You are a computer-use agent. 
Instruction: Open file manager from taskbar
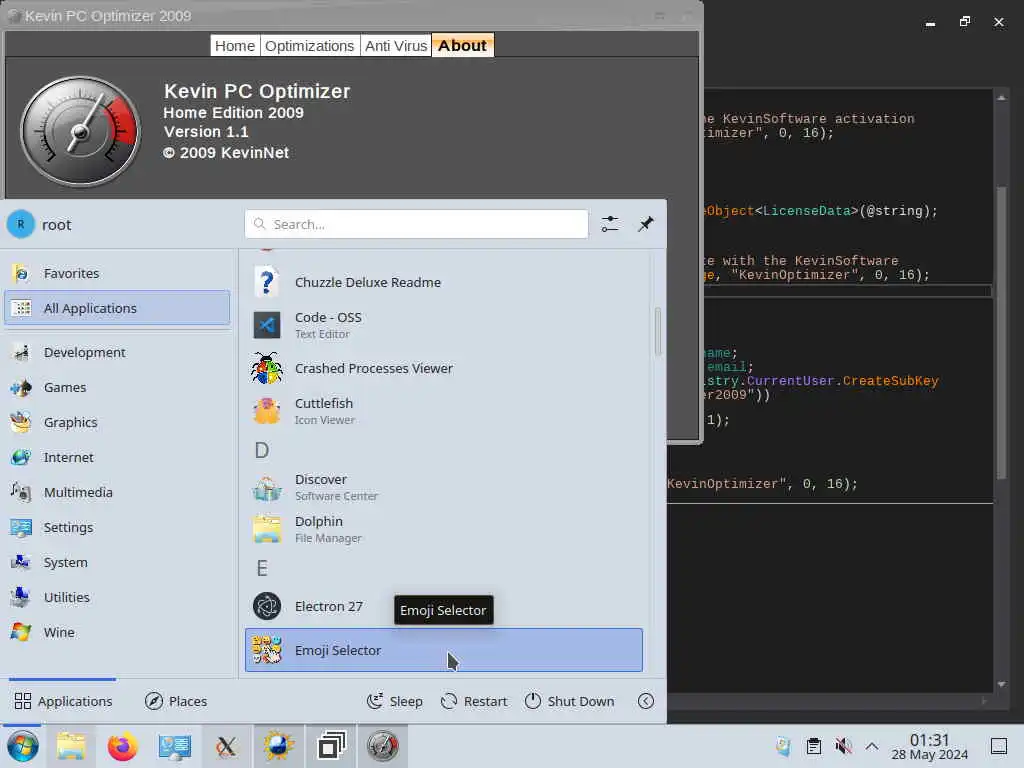click(71, 746)
